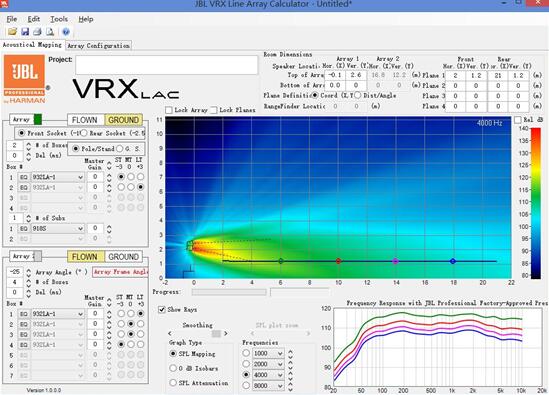Open the Tools menu
The image size is (549, 395).
(59, 19)
